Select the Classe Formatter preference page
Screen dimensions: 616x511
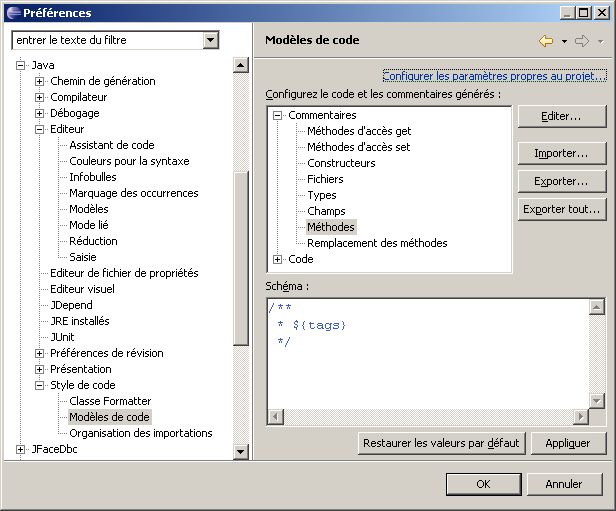pos(110,401)
